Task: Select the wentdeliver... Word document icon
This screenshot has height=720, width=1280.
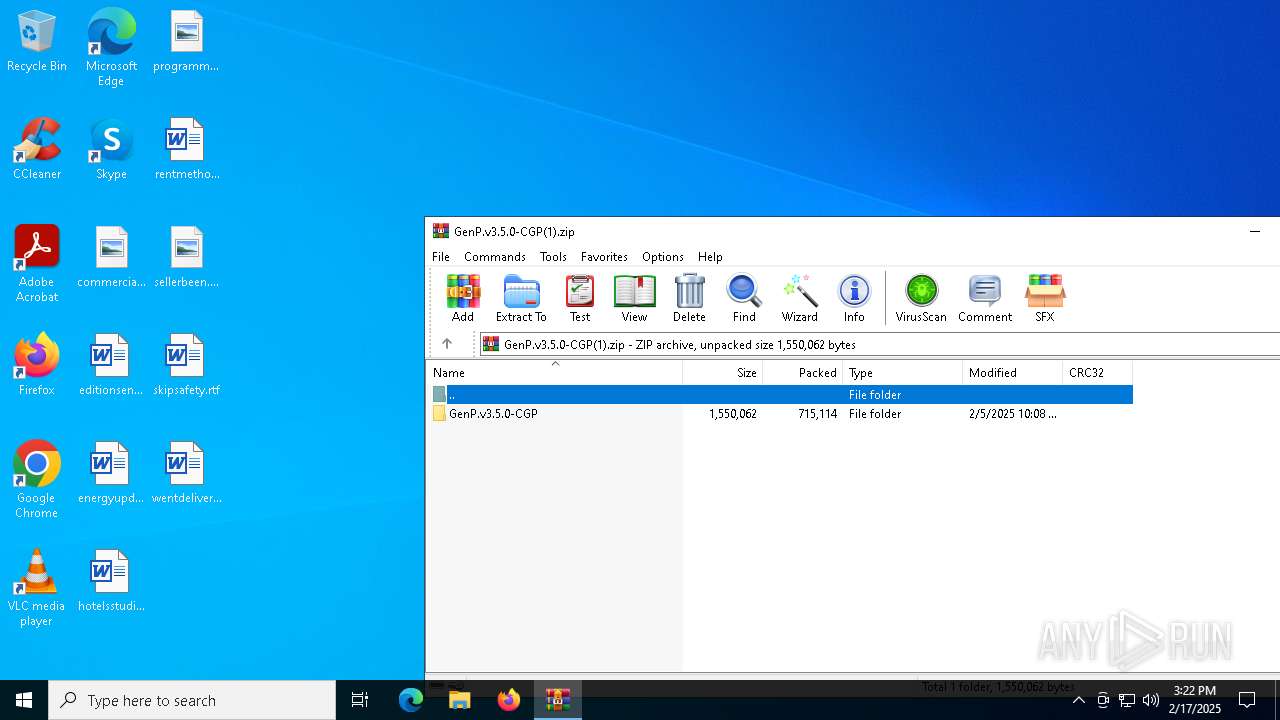Action: click(x=186, y=473)
